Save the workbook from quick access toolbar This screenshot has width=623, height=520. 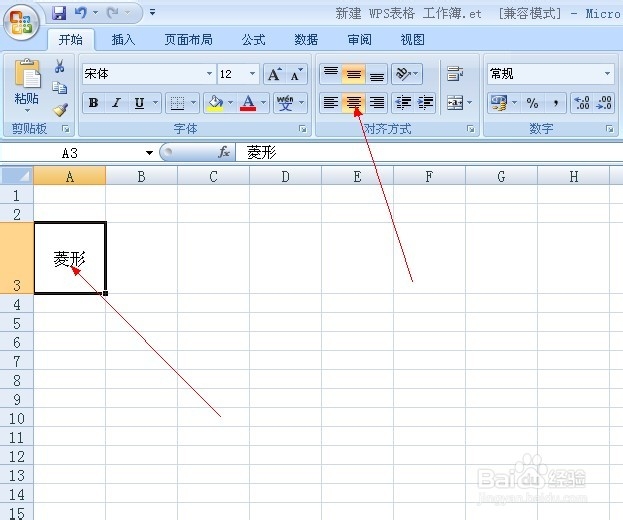pos(59,13)
